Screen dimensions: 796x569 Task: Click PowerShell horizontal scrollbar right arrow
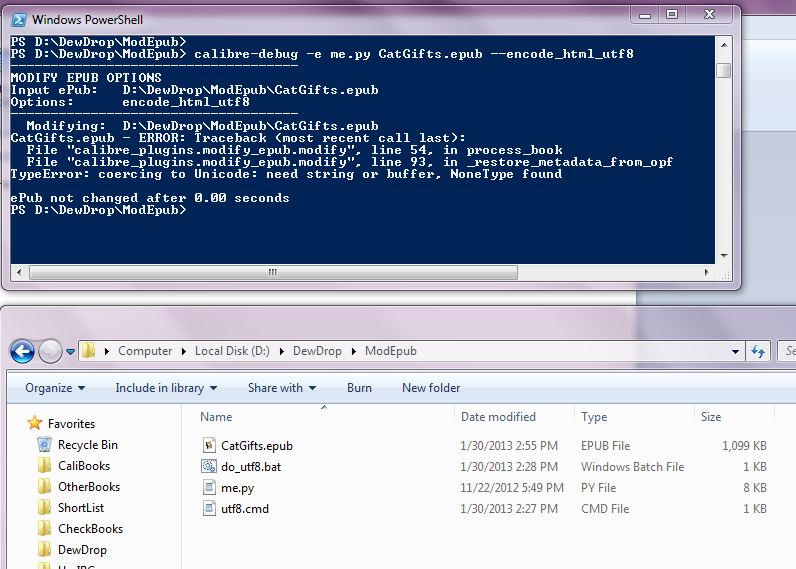(707, 273)
